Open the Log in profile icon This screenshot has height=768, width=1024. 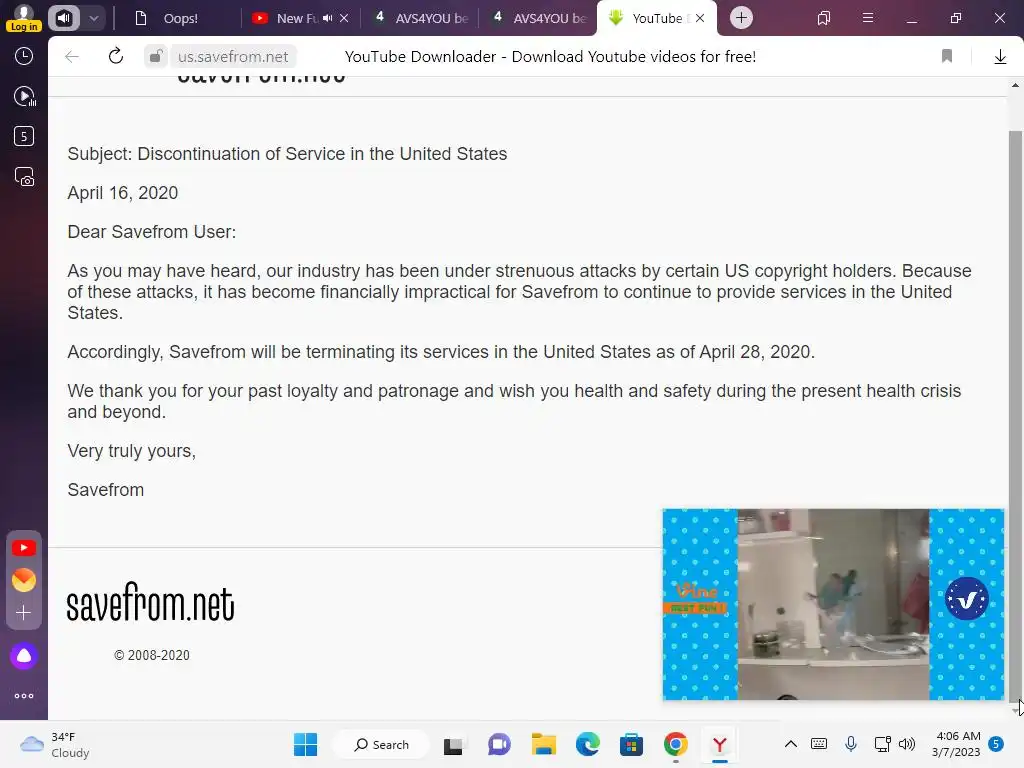click(24, 18)
